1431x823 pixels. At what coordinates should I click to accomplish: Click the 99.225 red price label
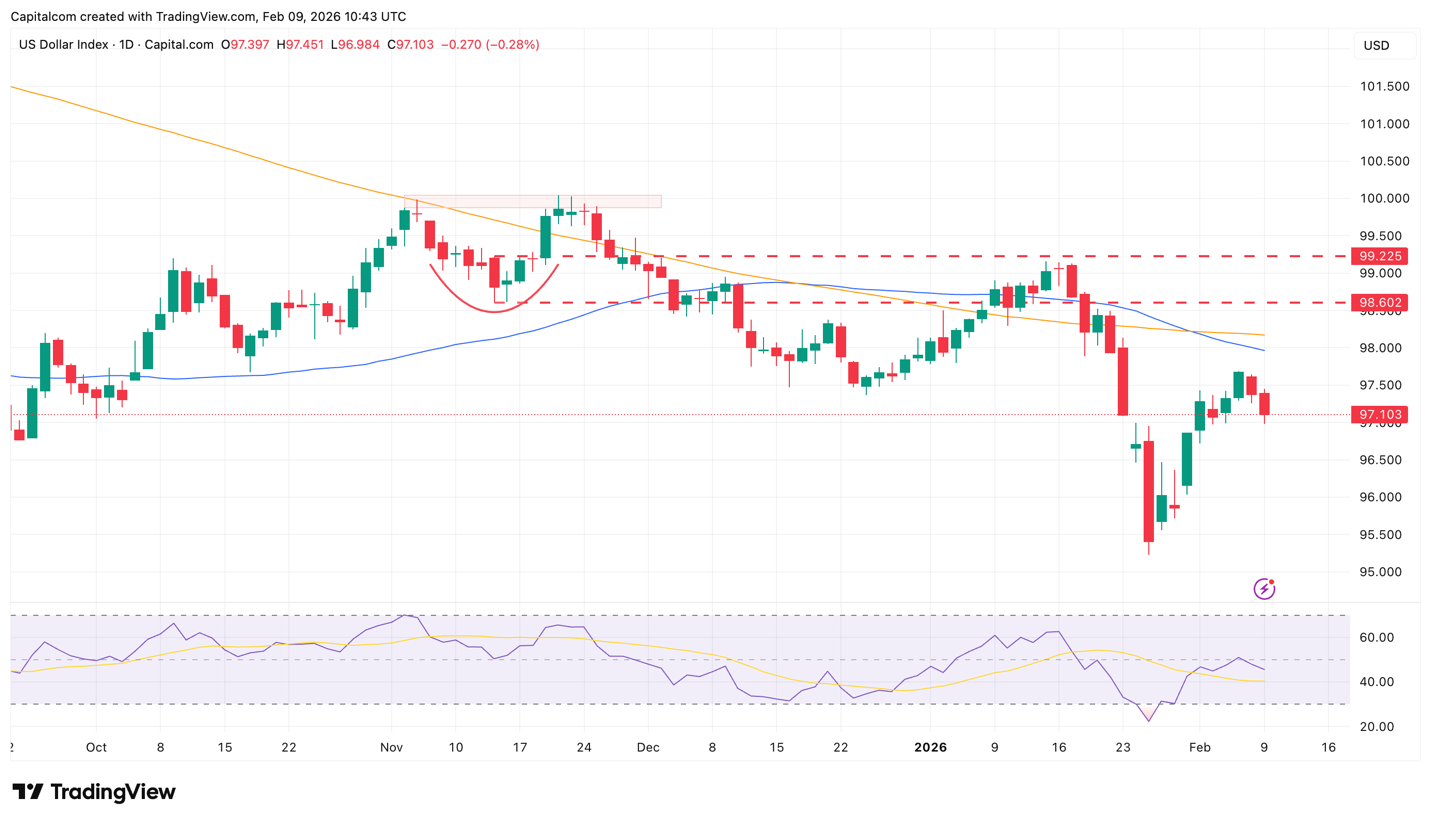click(x=1380, y=256)
